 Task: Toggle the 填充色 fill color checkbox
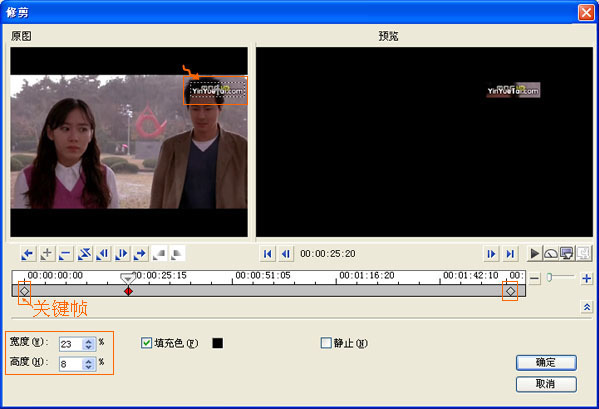146,343
